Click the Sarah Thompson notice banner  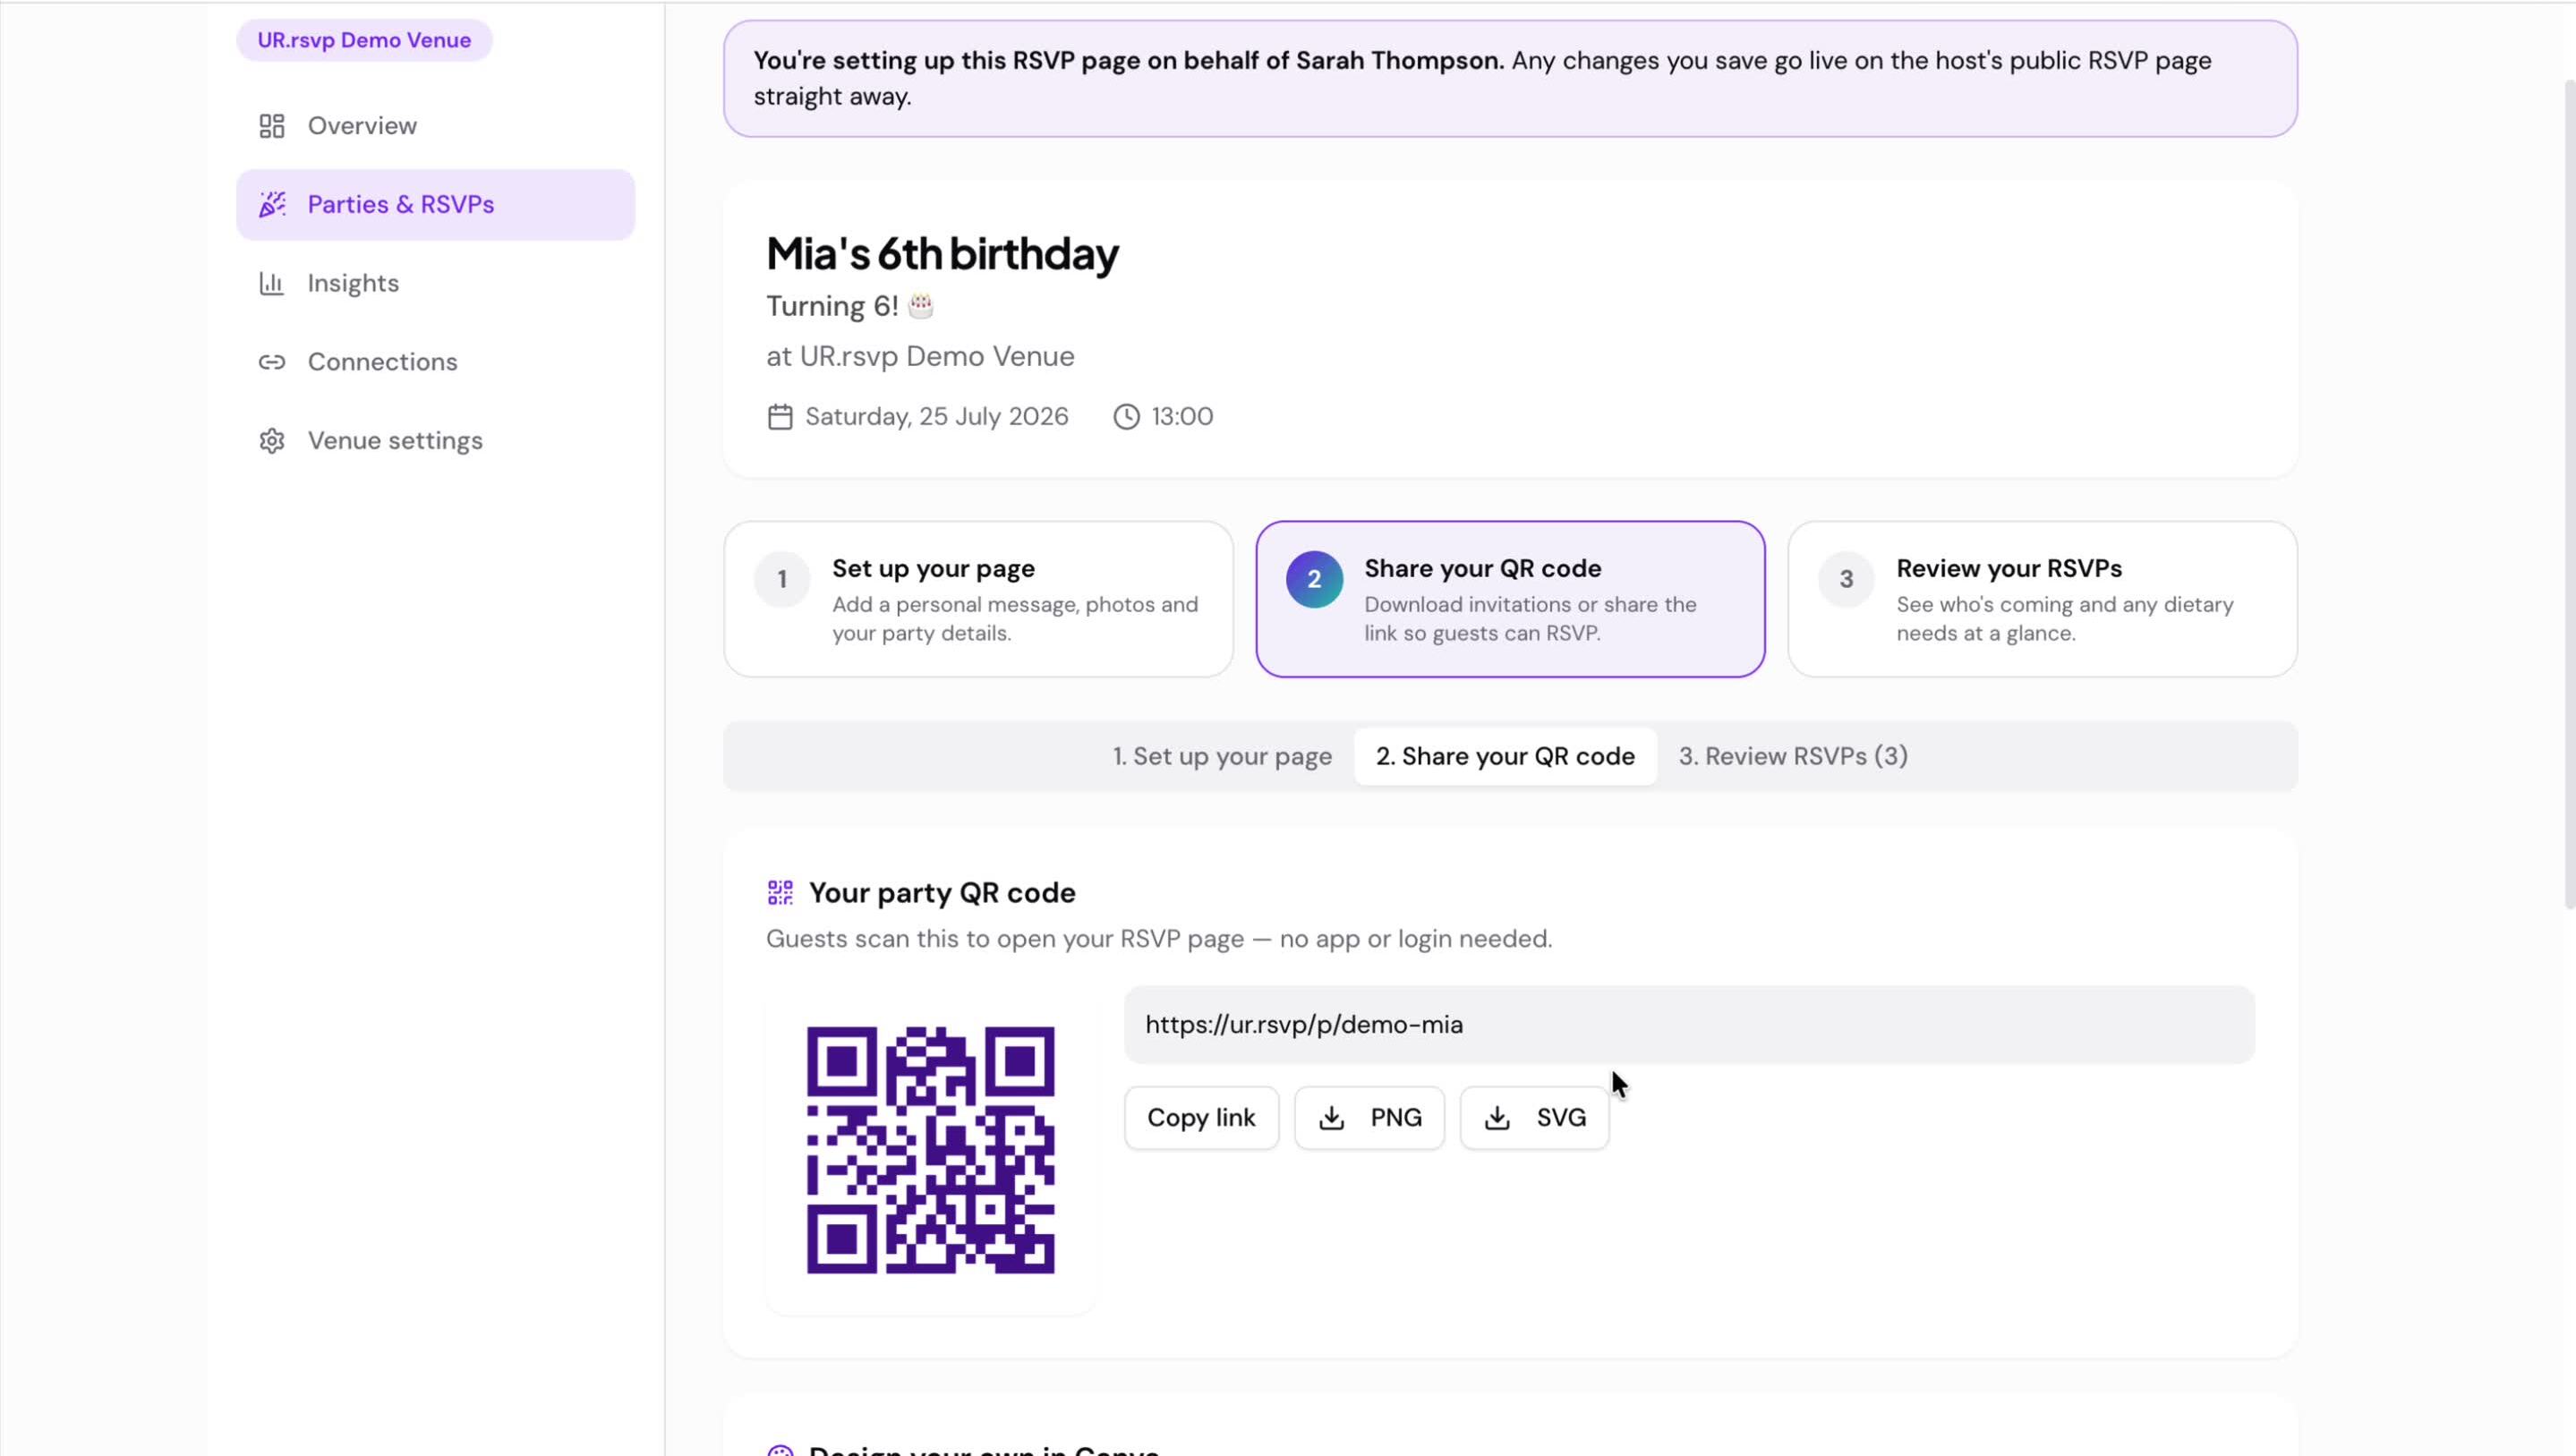1510,78
